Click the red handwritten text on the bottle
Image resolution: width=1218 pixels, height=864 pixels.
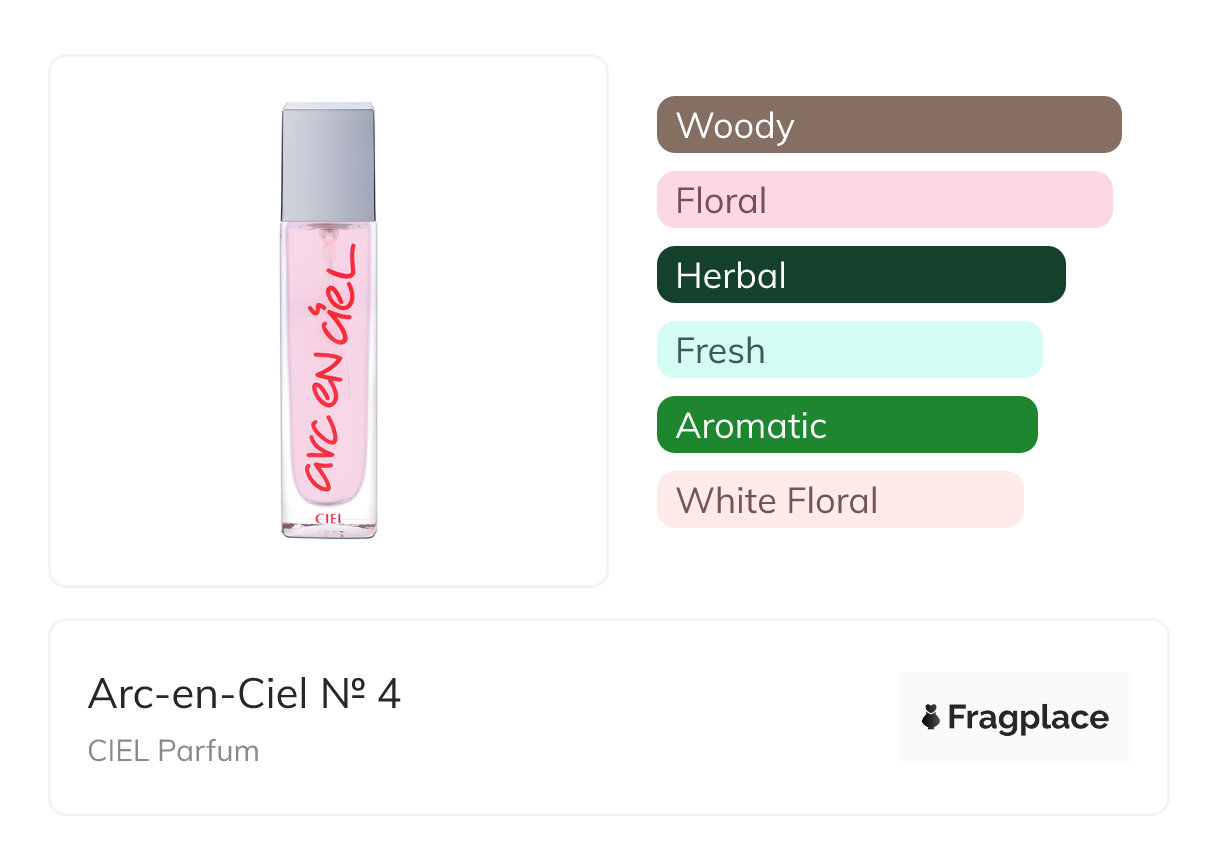[332, 370]
